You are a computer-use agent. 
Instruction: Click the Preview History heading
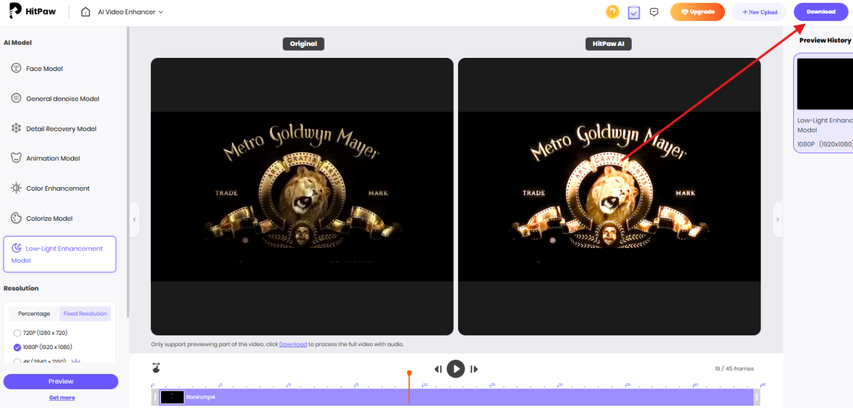(825, 40)
